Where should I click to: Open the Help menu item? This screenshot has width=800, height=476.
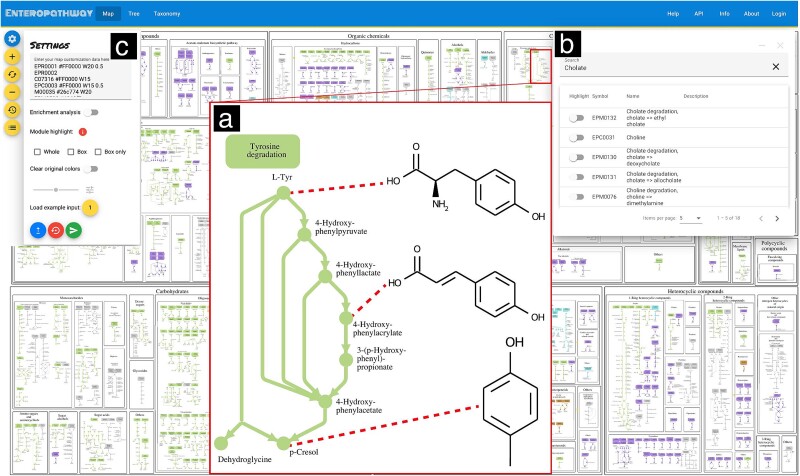click(x=673, y=14)
